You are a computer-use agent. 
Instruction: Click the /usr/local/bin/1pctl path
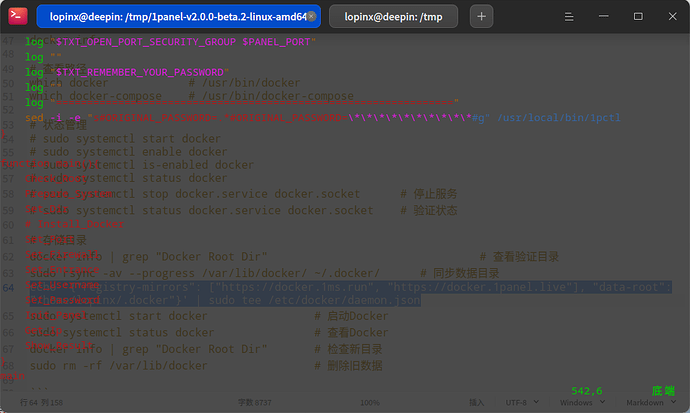pyautogui.click(x=558, y=118)
